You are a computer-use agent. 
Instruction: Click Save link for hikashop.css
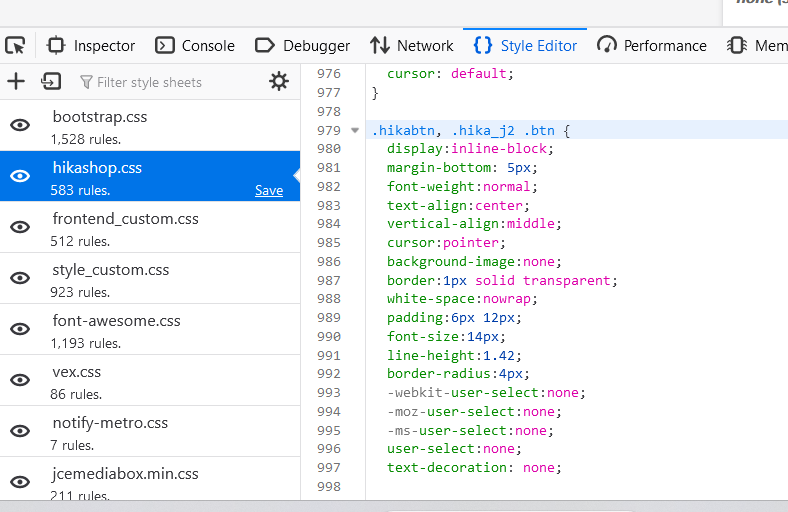point(268,190)
